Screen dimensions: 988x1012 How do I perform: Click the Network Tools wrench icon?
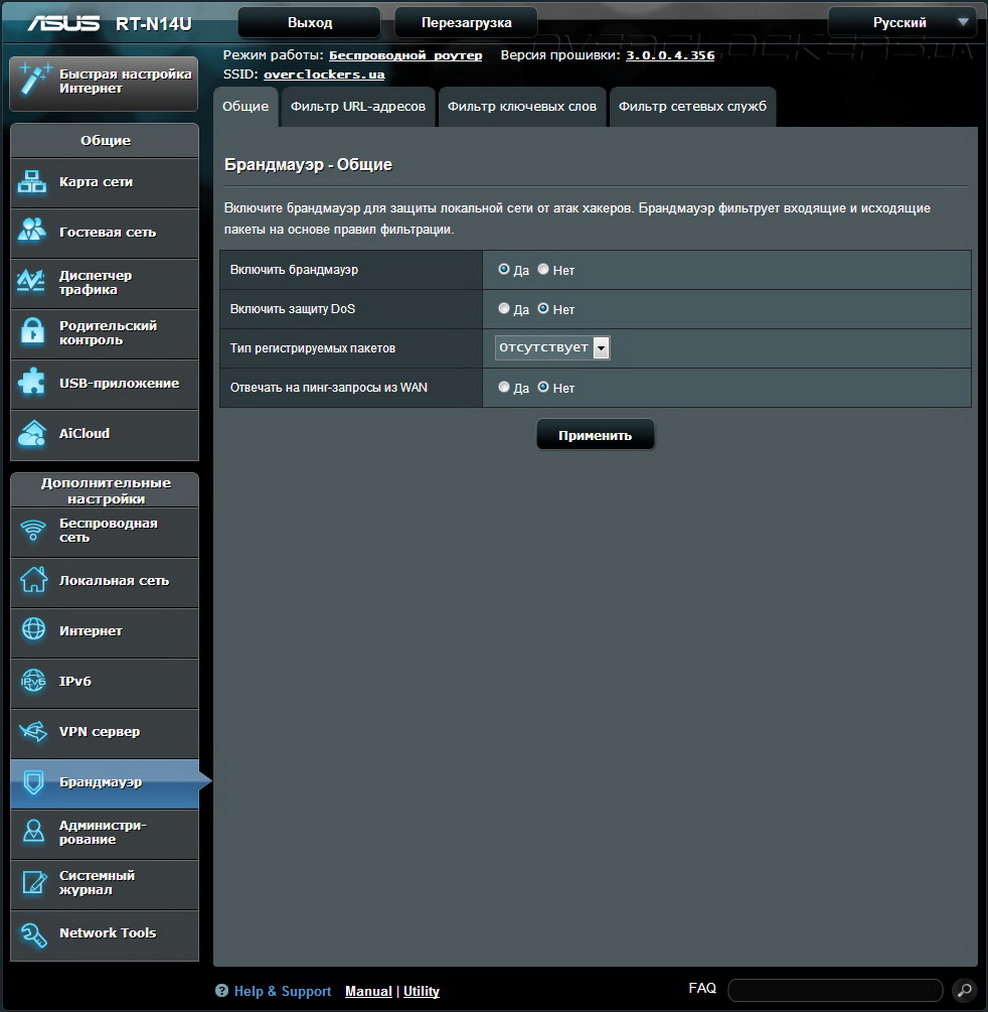point(33,933)
